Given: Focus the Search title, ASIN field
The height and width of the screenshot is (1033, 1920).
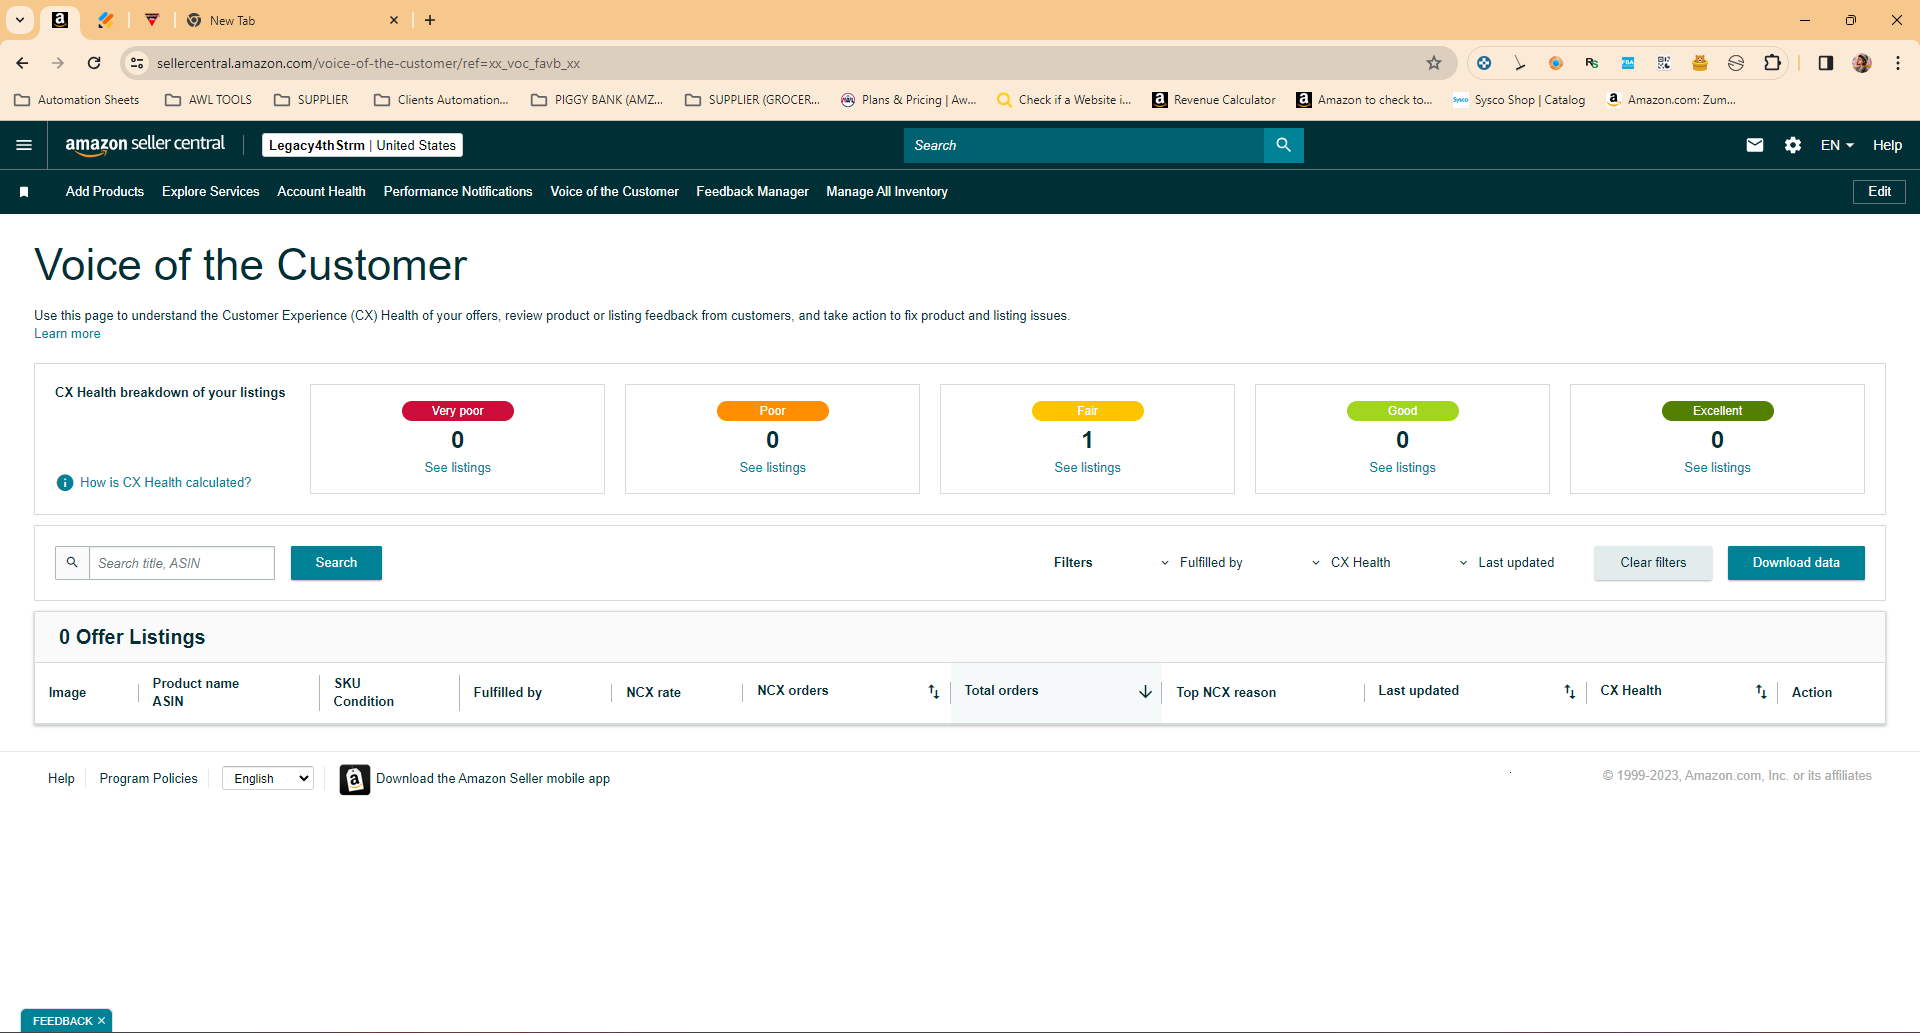Looking at the screenshot, I should pos(182,563).
